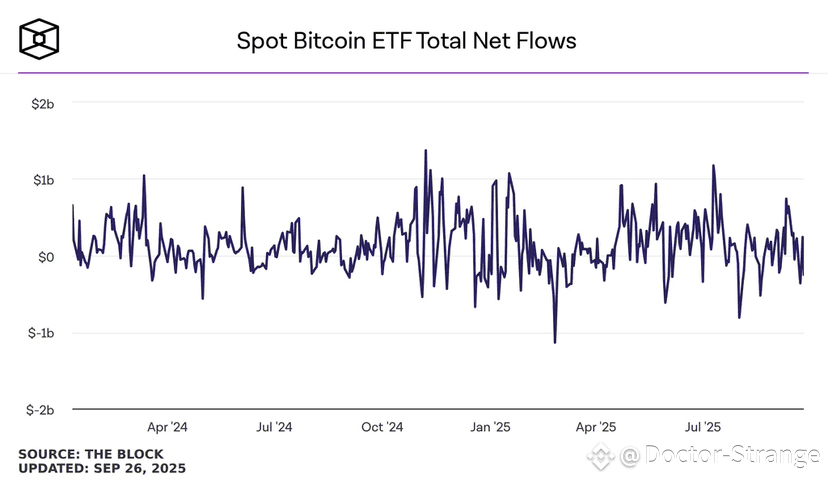Image resolution: width=828 pixels, height=482 pixels.
Task: Click the $1b y-axis label
Action: 43,180
